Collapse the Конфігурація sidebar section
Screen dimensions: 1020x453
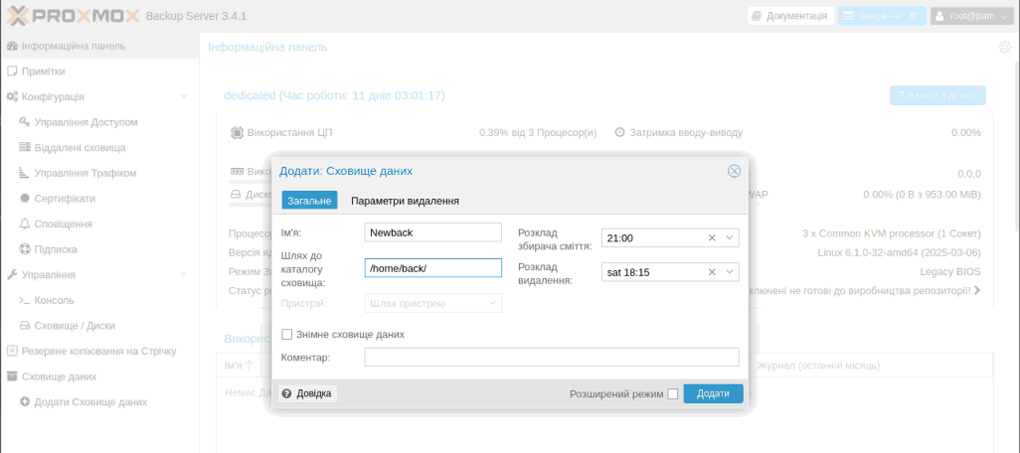tap(183, 97)
